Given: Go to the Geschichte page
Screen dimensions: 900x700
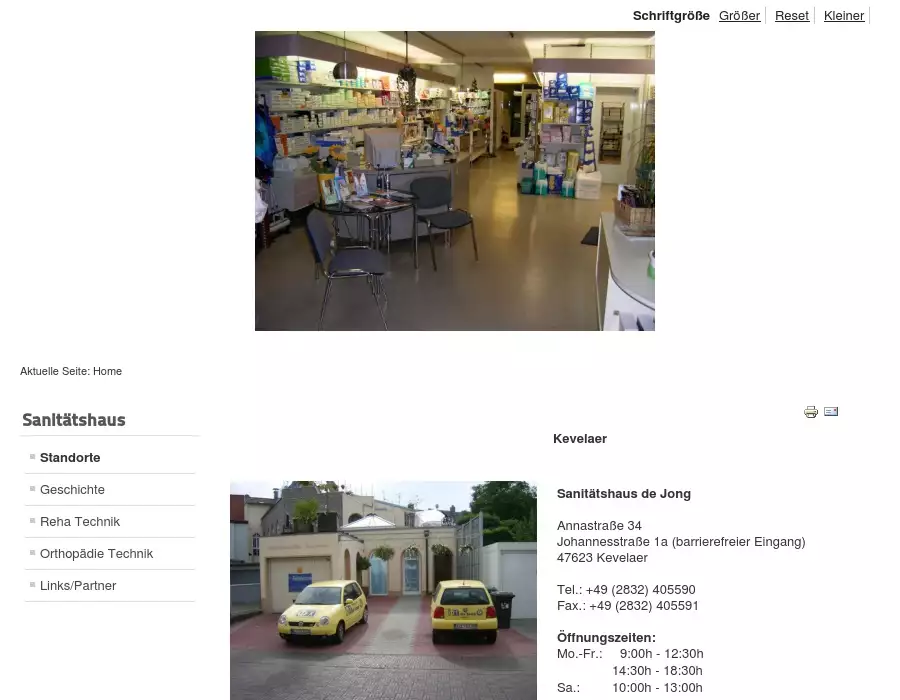Looking at the screenshot, I should 72,490.
